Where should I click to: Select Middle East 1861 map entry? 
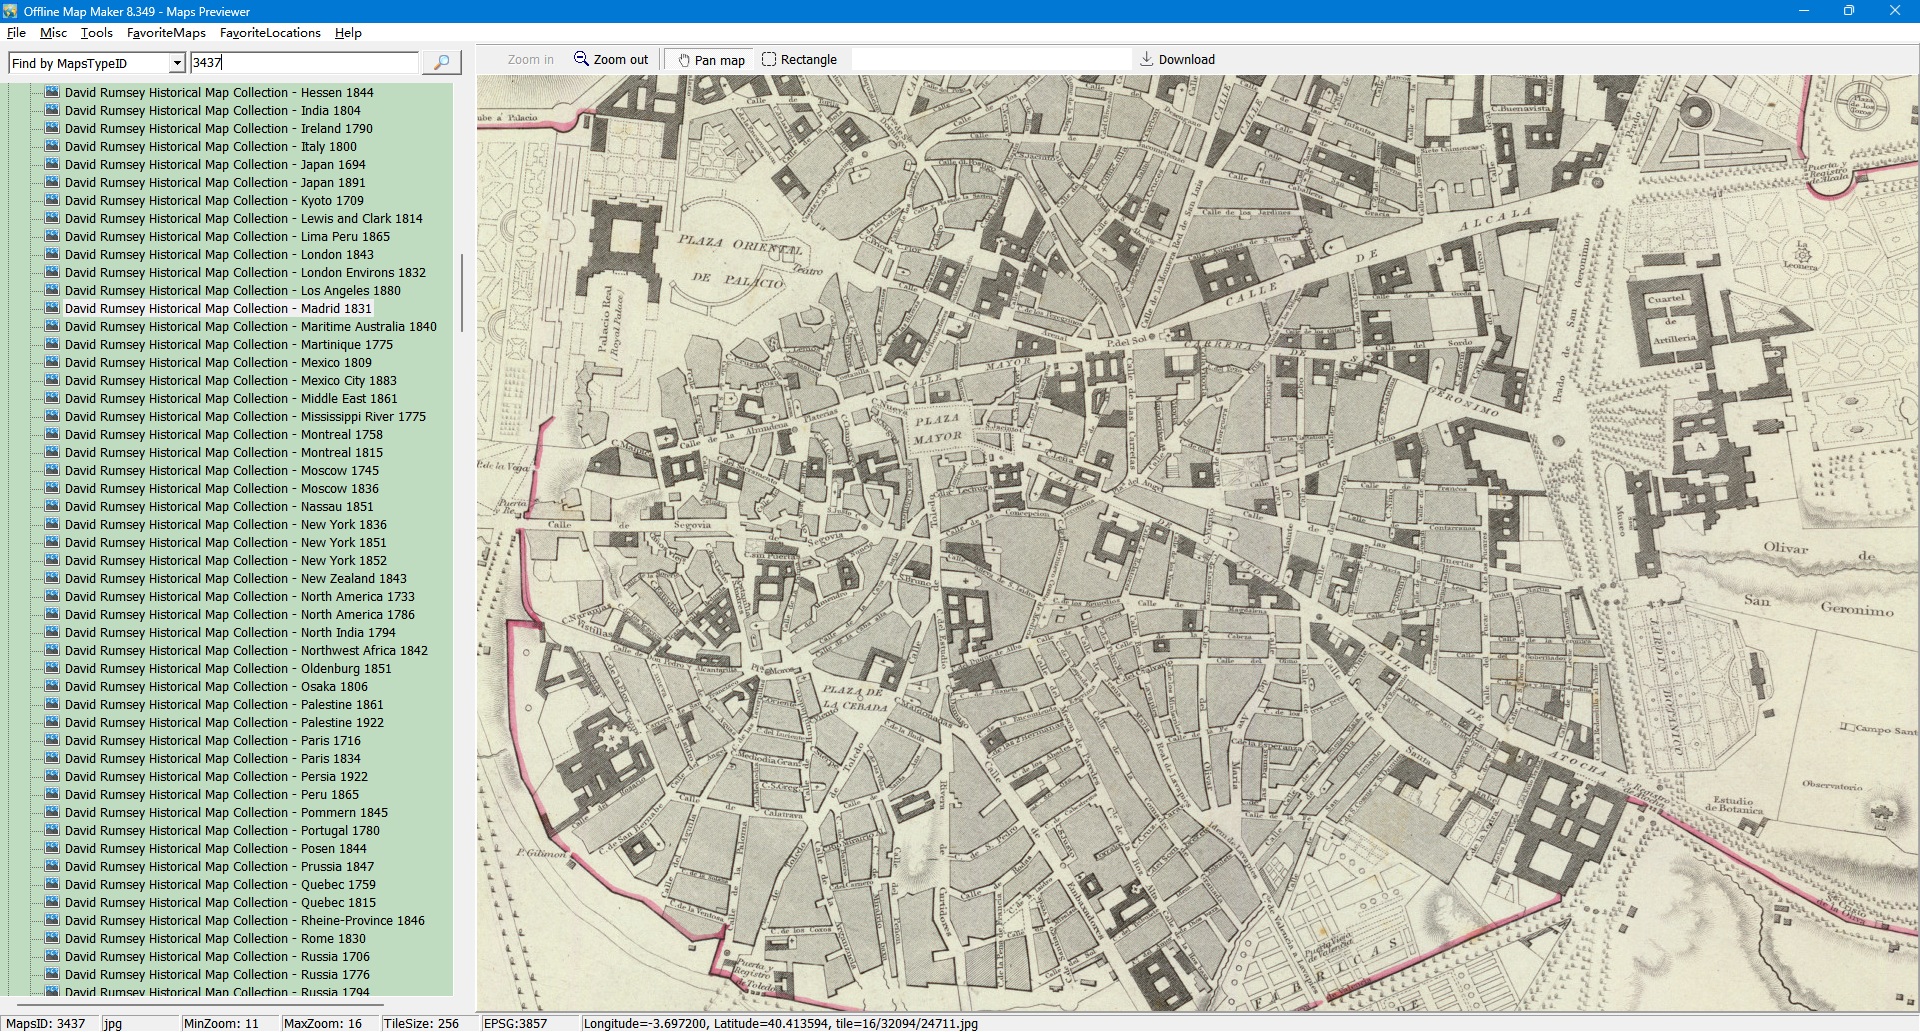[x=231, y=398]
